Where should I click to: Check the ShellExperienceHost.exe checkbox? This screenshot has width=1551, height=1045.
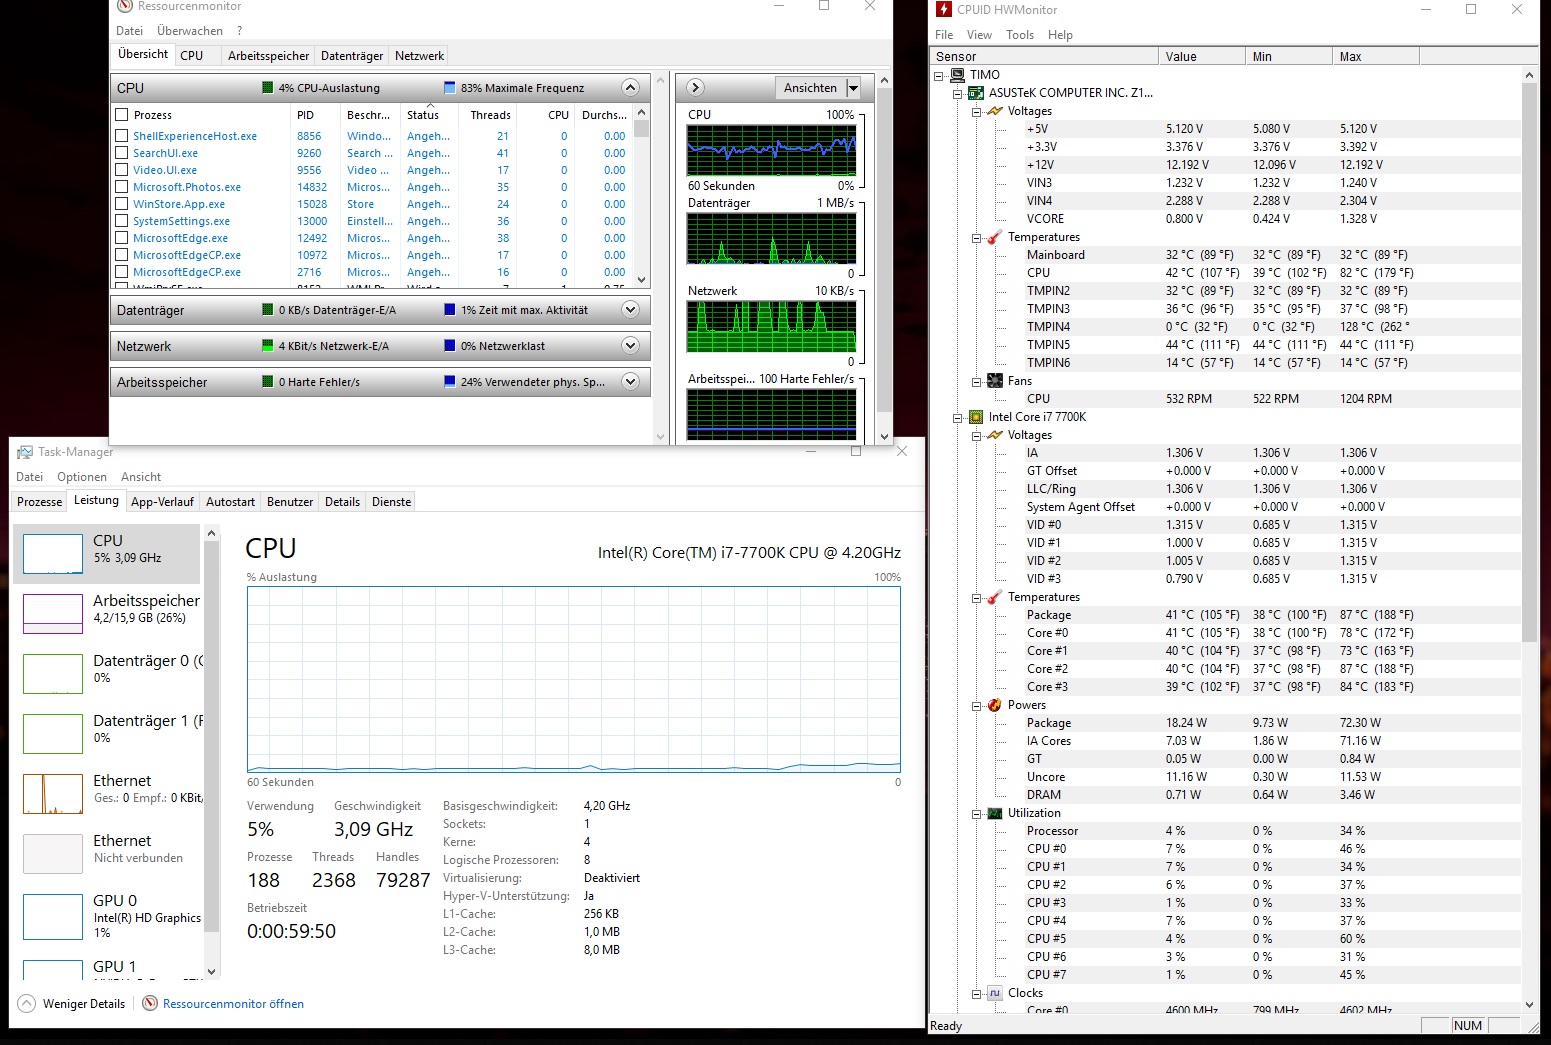[x=122, y=136]
